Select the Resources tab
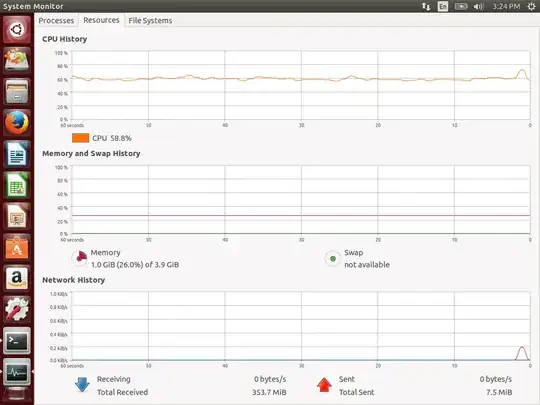This screenshot has width=540, height=405. tap(101, 20)
